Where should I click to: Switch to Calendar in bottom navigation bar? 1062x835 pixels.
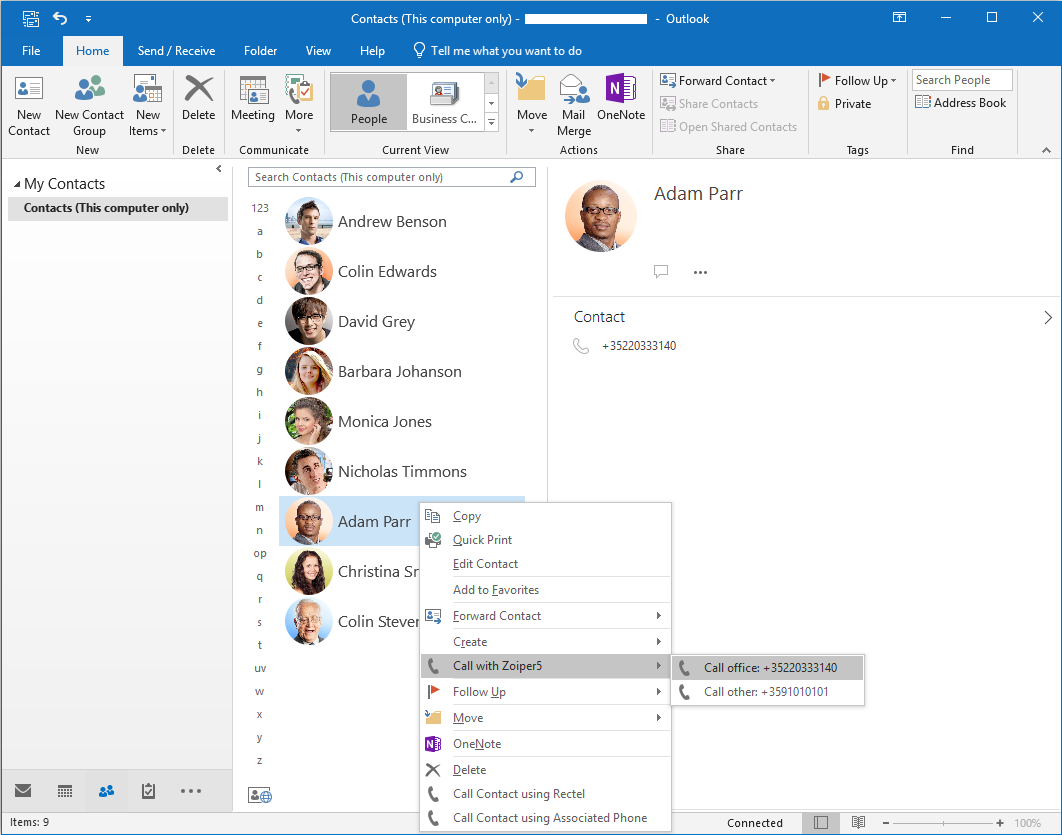65,791
